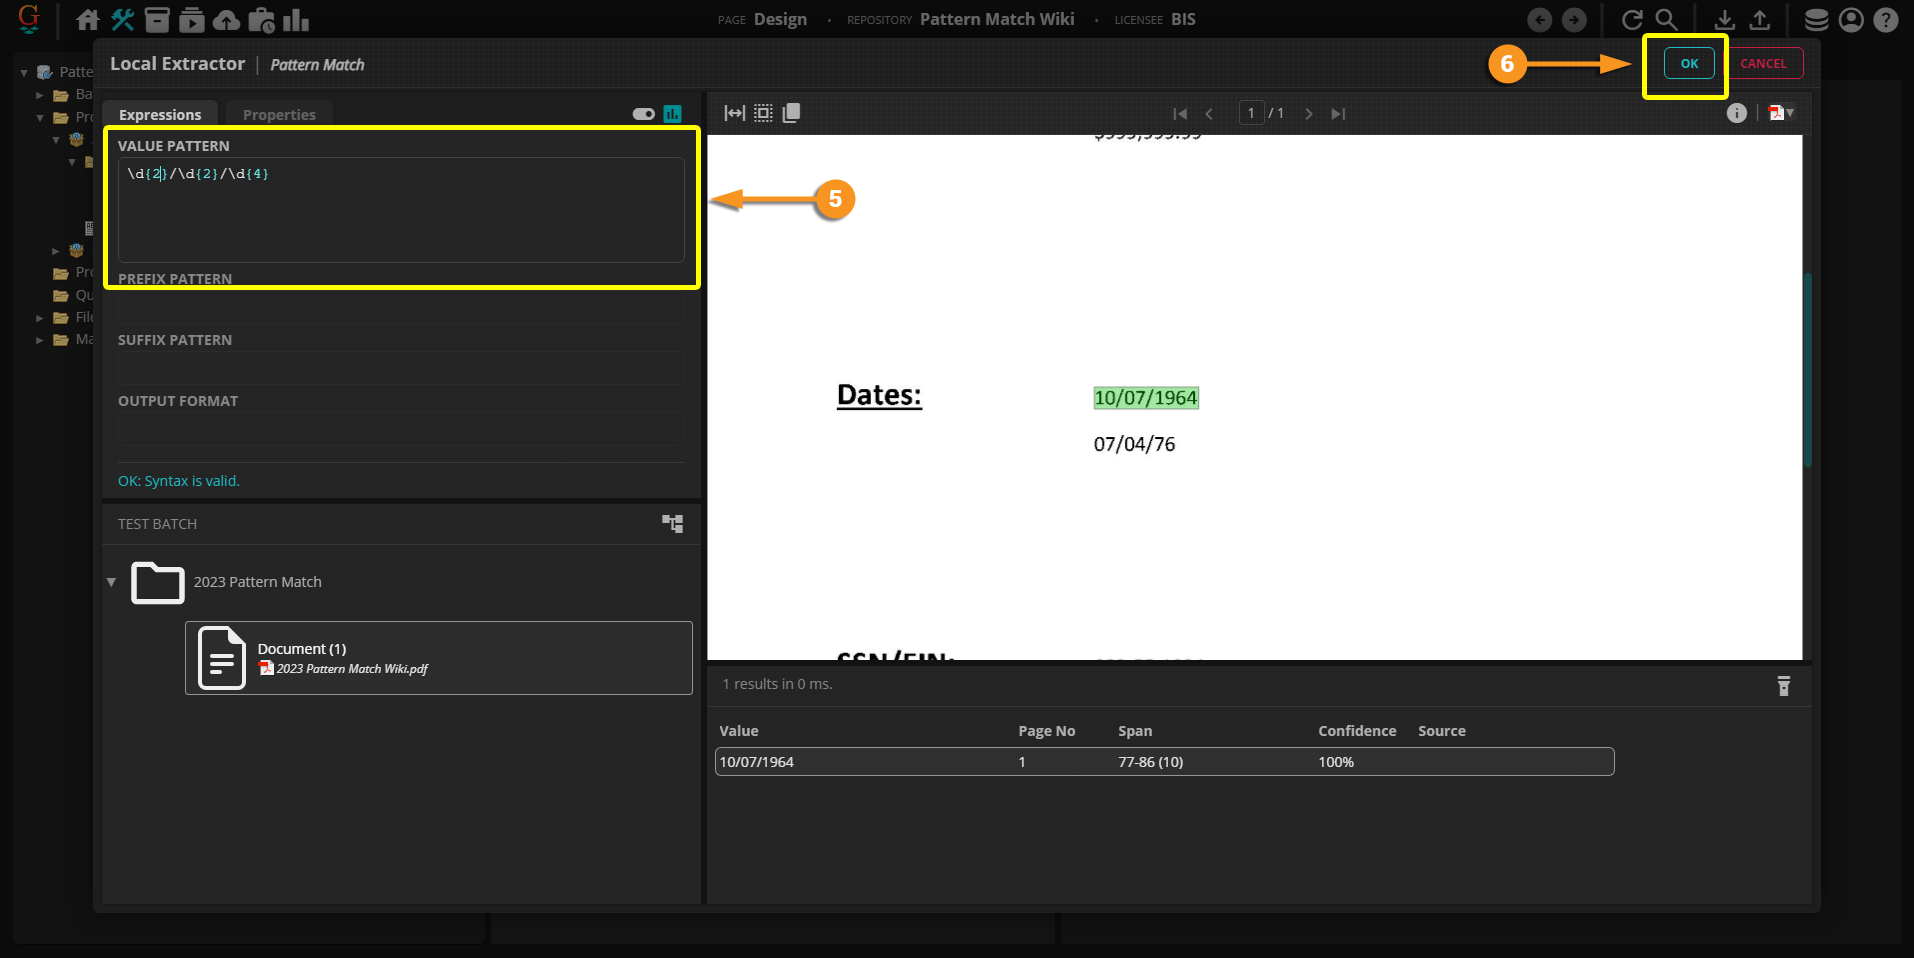Screen dimensions: 1914x958
Task: Click the page number box
Action: pos(1251,113)
